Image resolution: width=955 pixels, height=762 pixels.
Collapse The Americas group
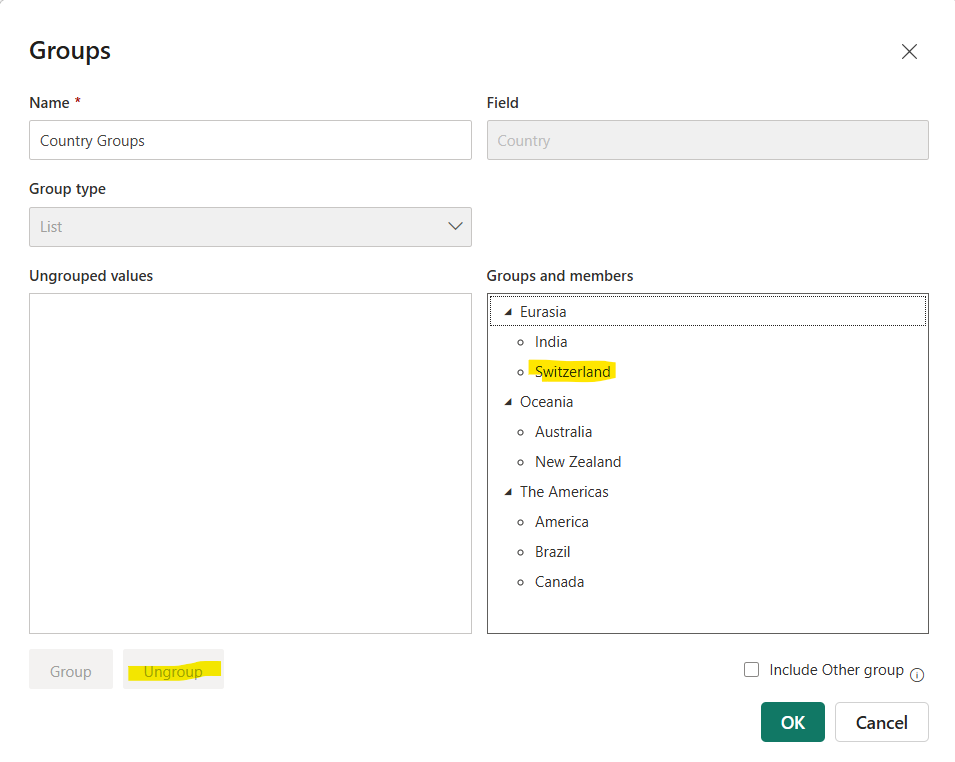pos(507,491)
